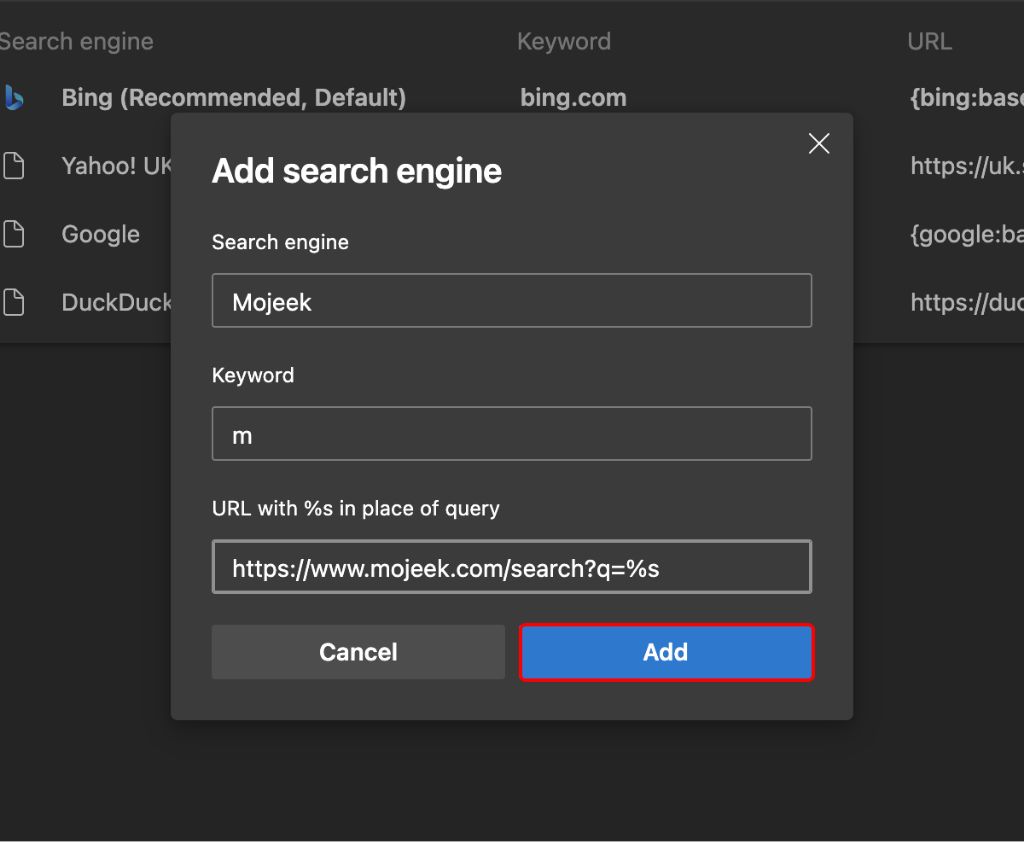This screenshot has height=842, width=1024.
Task: Close the Add search engine dialog
Action: [818, 143]
